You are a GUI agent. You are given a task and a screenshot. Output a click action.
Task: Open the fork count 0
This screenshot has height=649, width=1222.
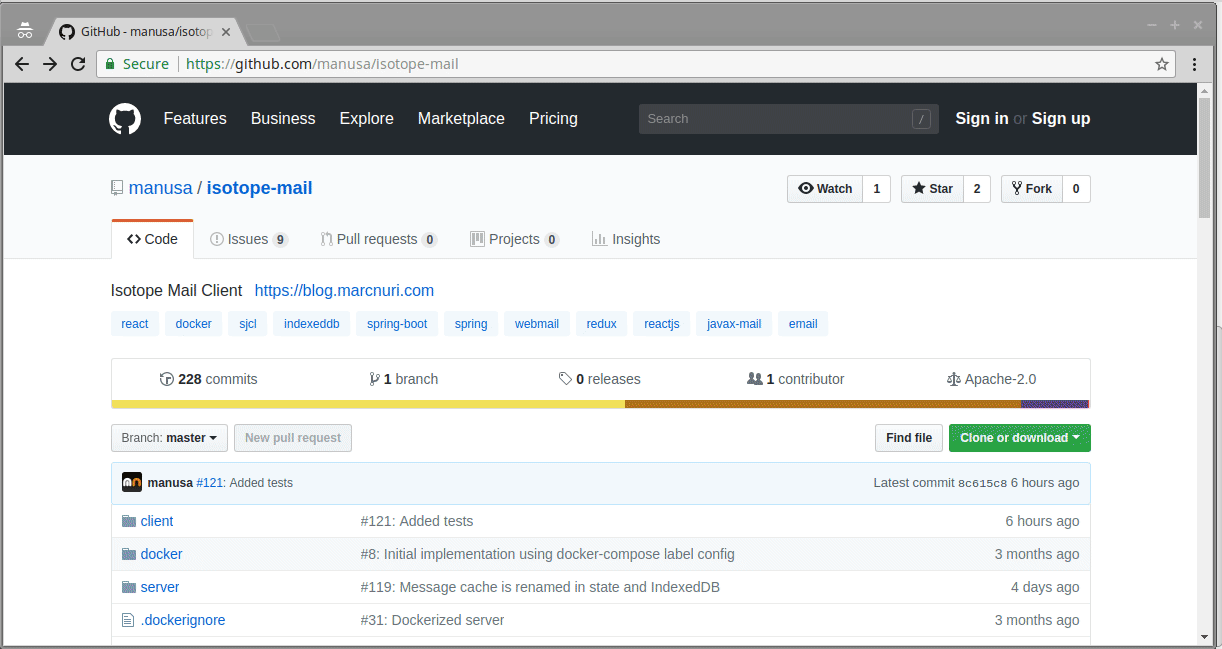click(1076, 189)
